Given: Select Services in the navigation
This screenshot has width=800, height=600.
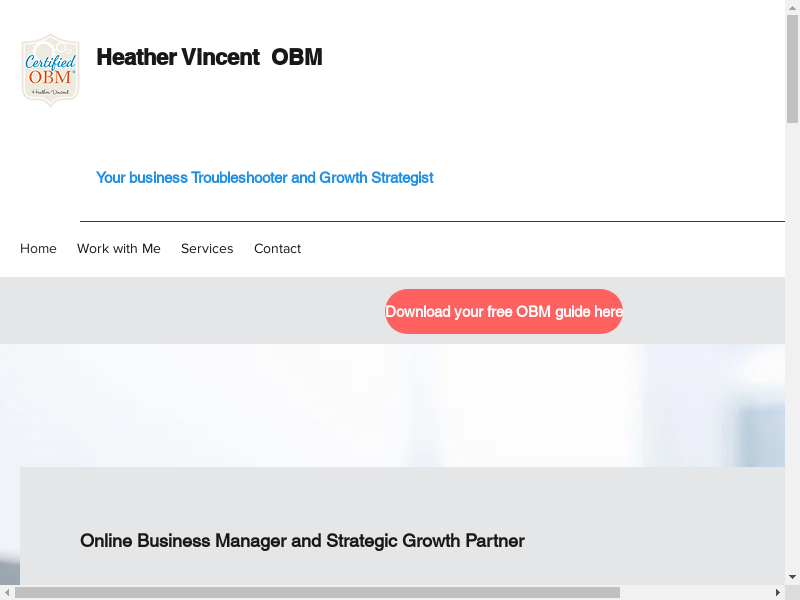Looking at the screenshot, I should [x=207, y=249].
